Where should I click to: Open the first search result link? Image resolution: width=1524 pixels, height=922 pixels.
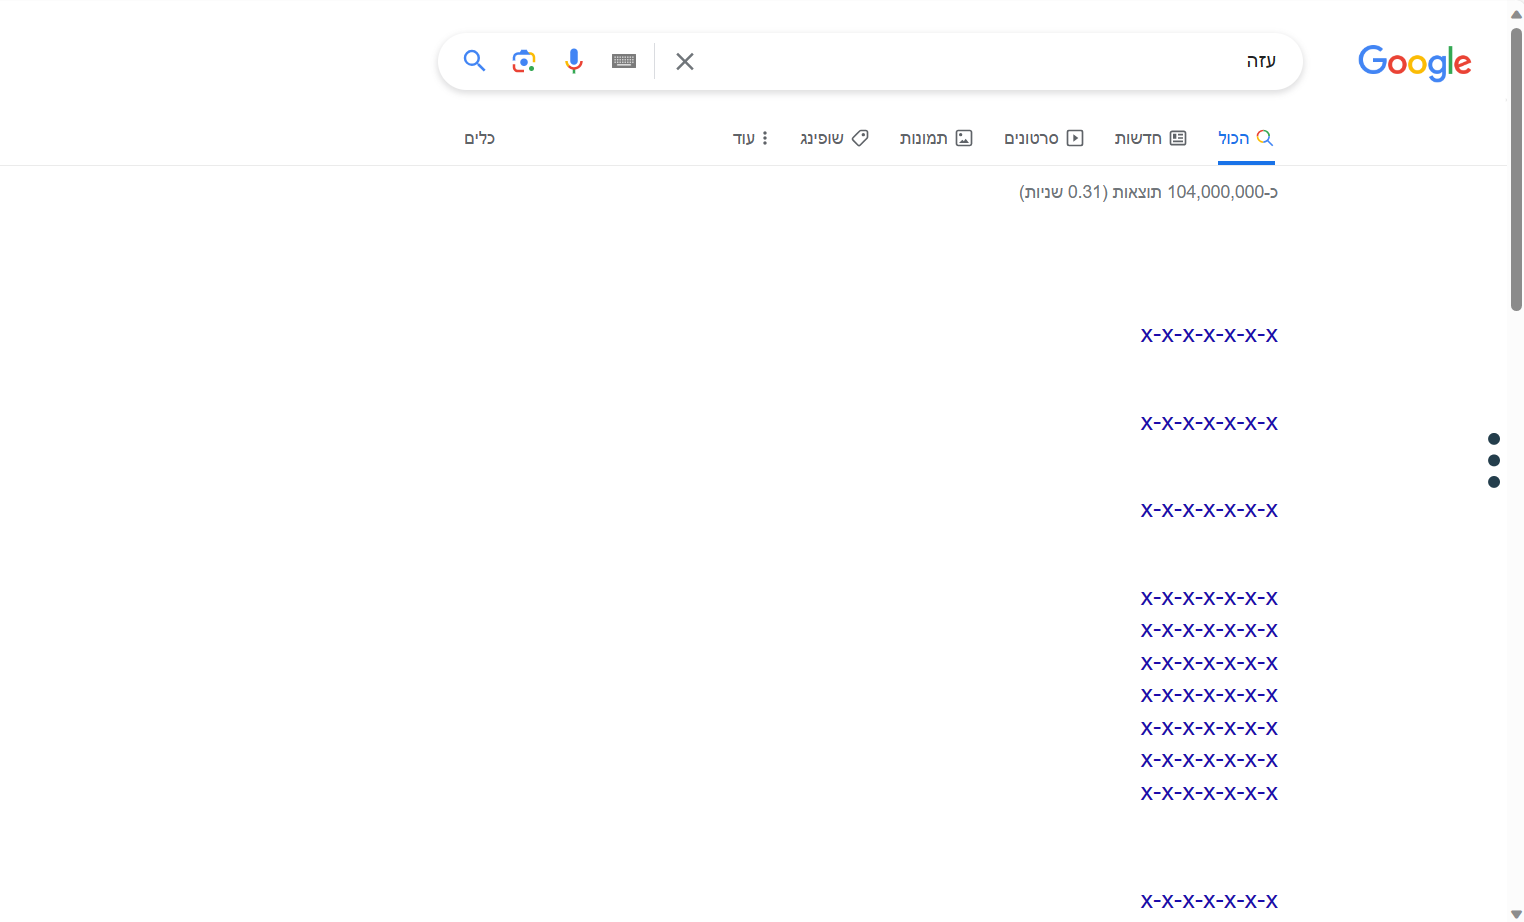pyautogui.click(x=1208, y=335)
